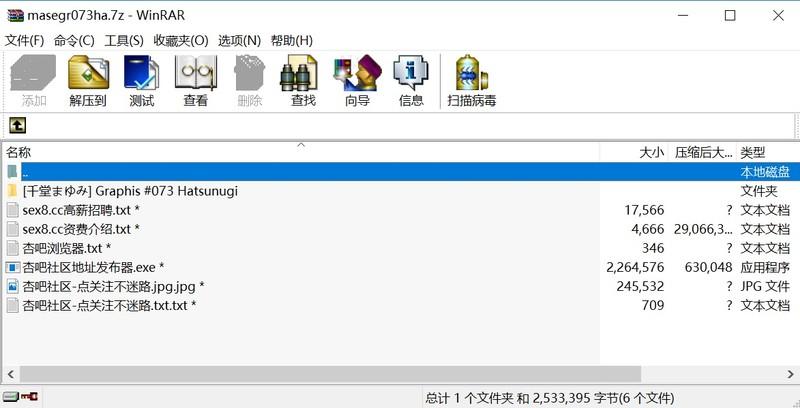Launch the Wizard (向导) tool
This screenshot has width=800, height=408.
[x=357, y=80]
